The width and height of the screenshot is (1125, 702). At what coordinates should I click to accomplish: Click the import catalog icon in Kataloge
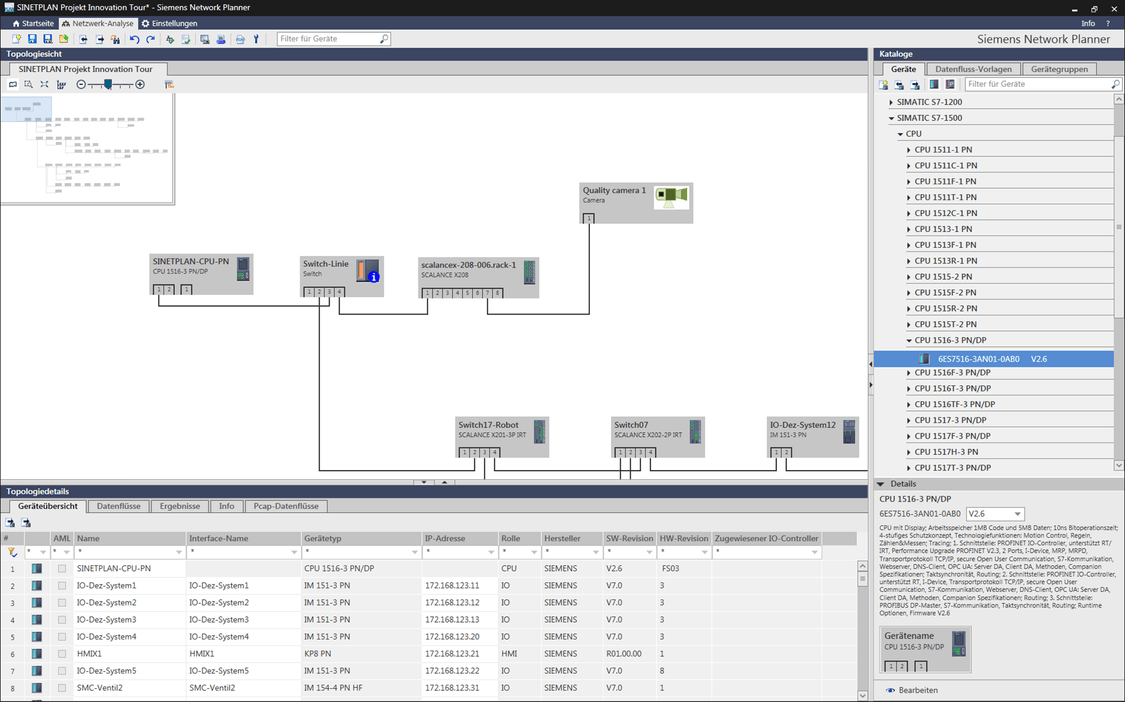[x=899, y=85]
